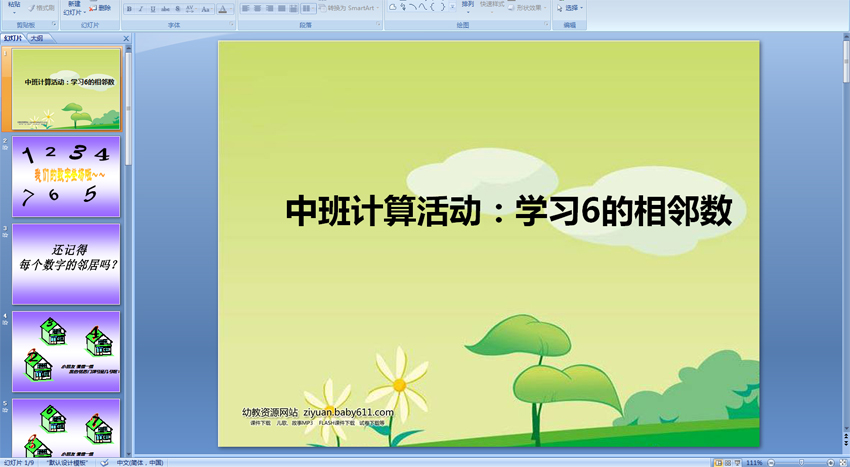Viewport: 850px width, 467px height.
Task: Switch to the Outline tab
Action: click(x=36, y=38)
